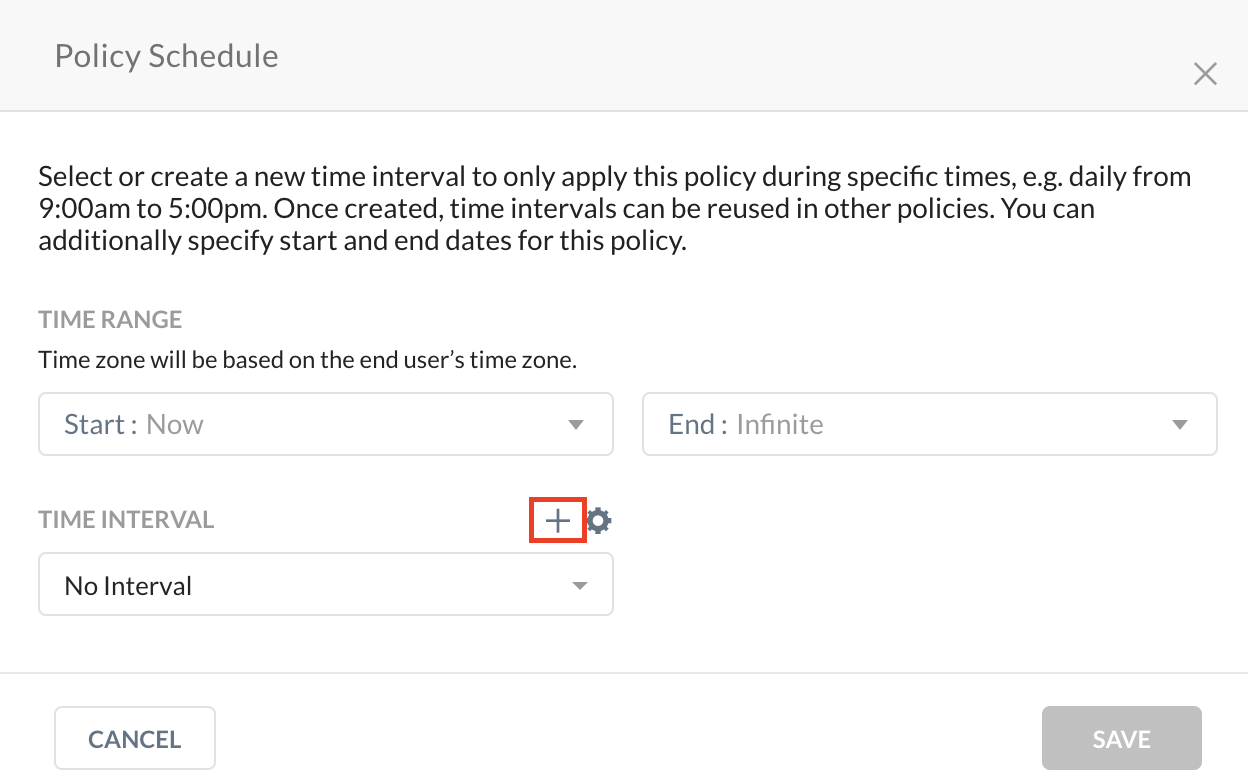The image size is (1248, 784).
Task: Select the TIME INTERVAL label text
Action: tap(126, 520)
